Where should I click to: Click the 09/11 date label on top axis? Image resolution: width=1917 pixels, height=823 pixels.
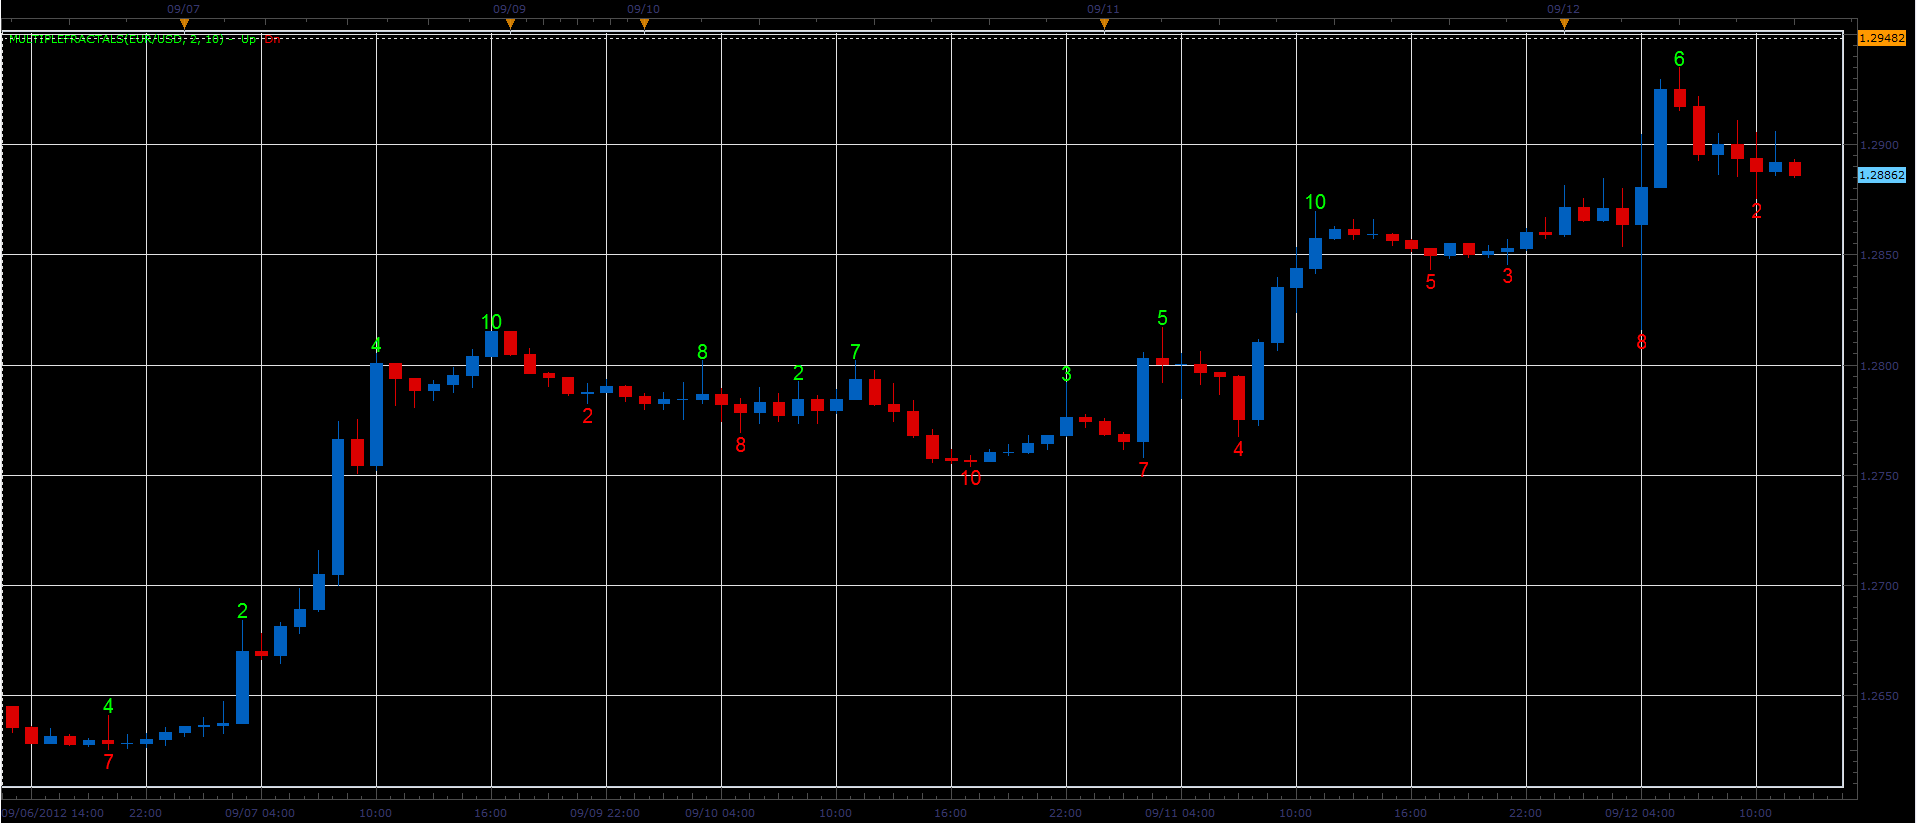(1103, 9)
